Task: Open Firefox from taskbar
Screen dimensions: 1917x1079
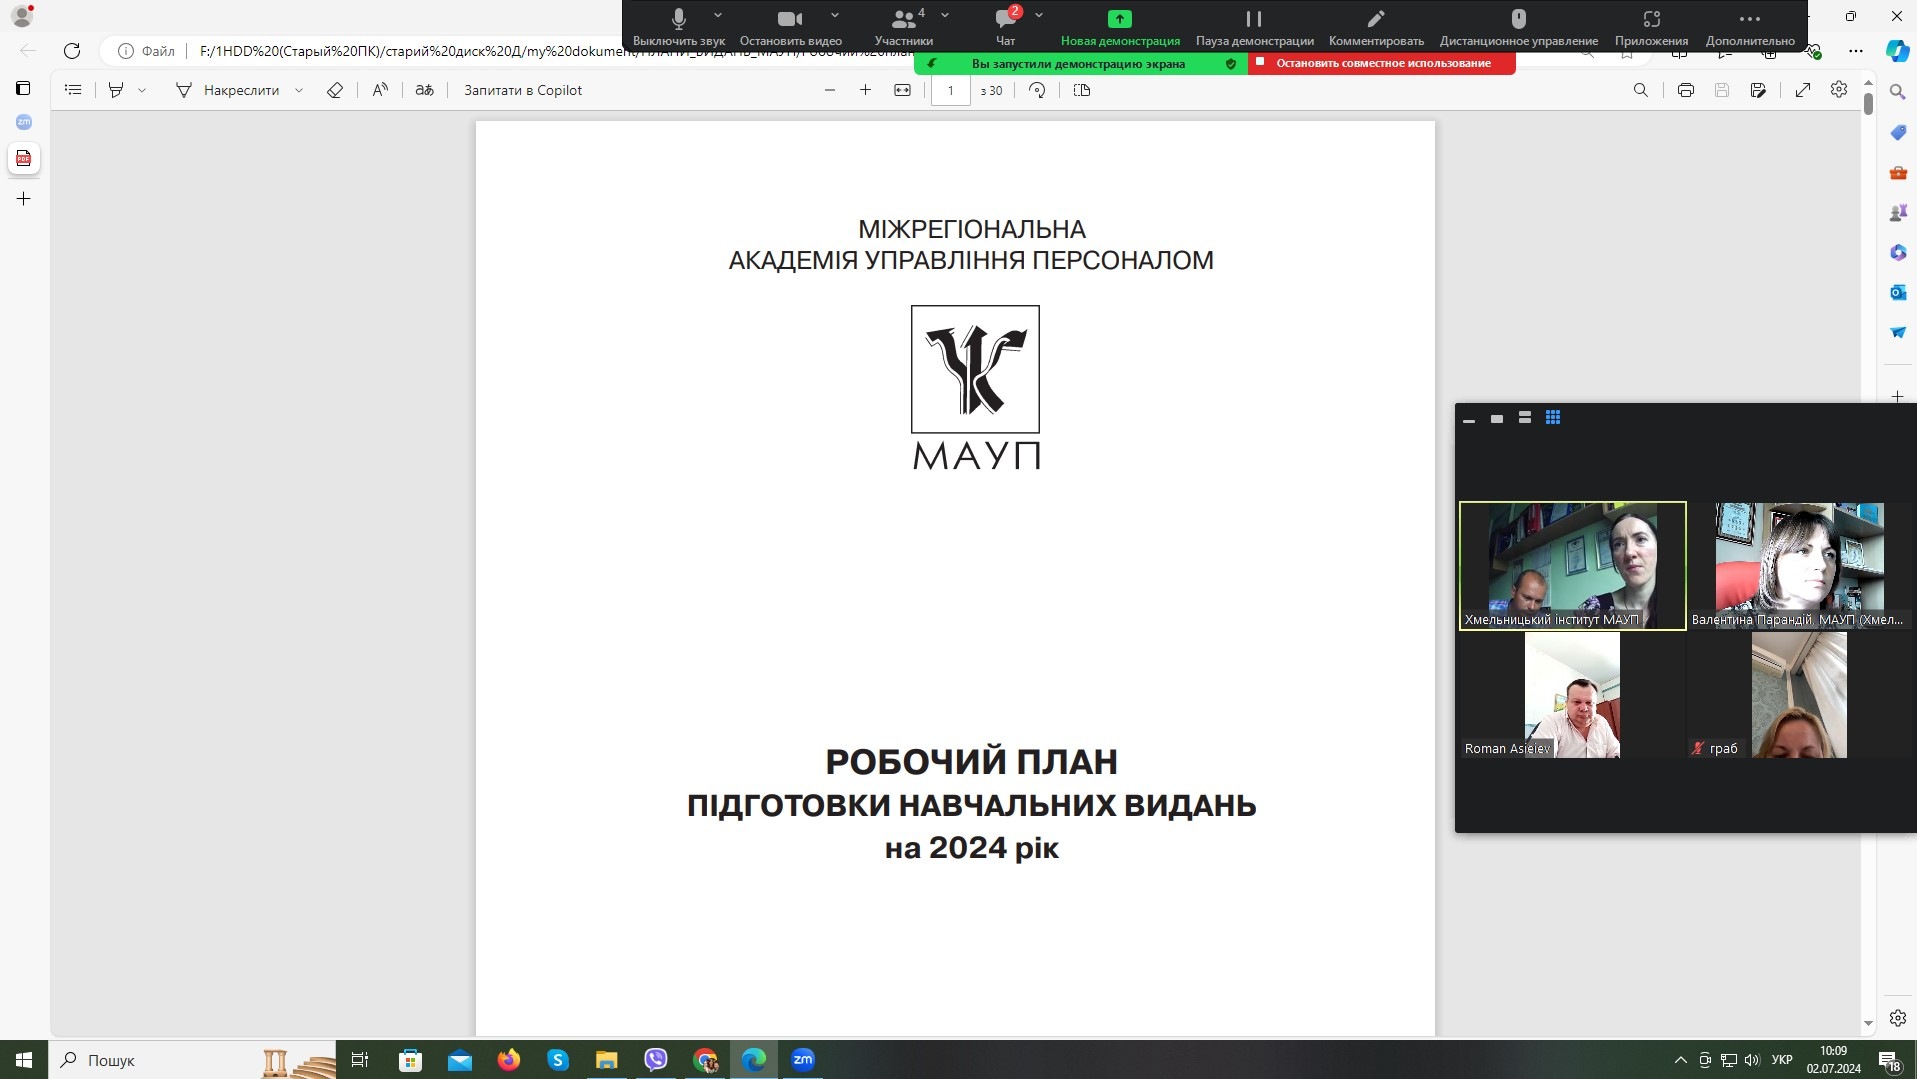Action: [509, 1060]
